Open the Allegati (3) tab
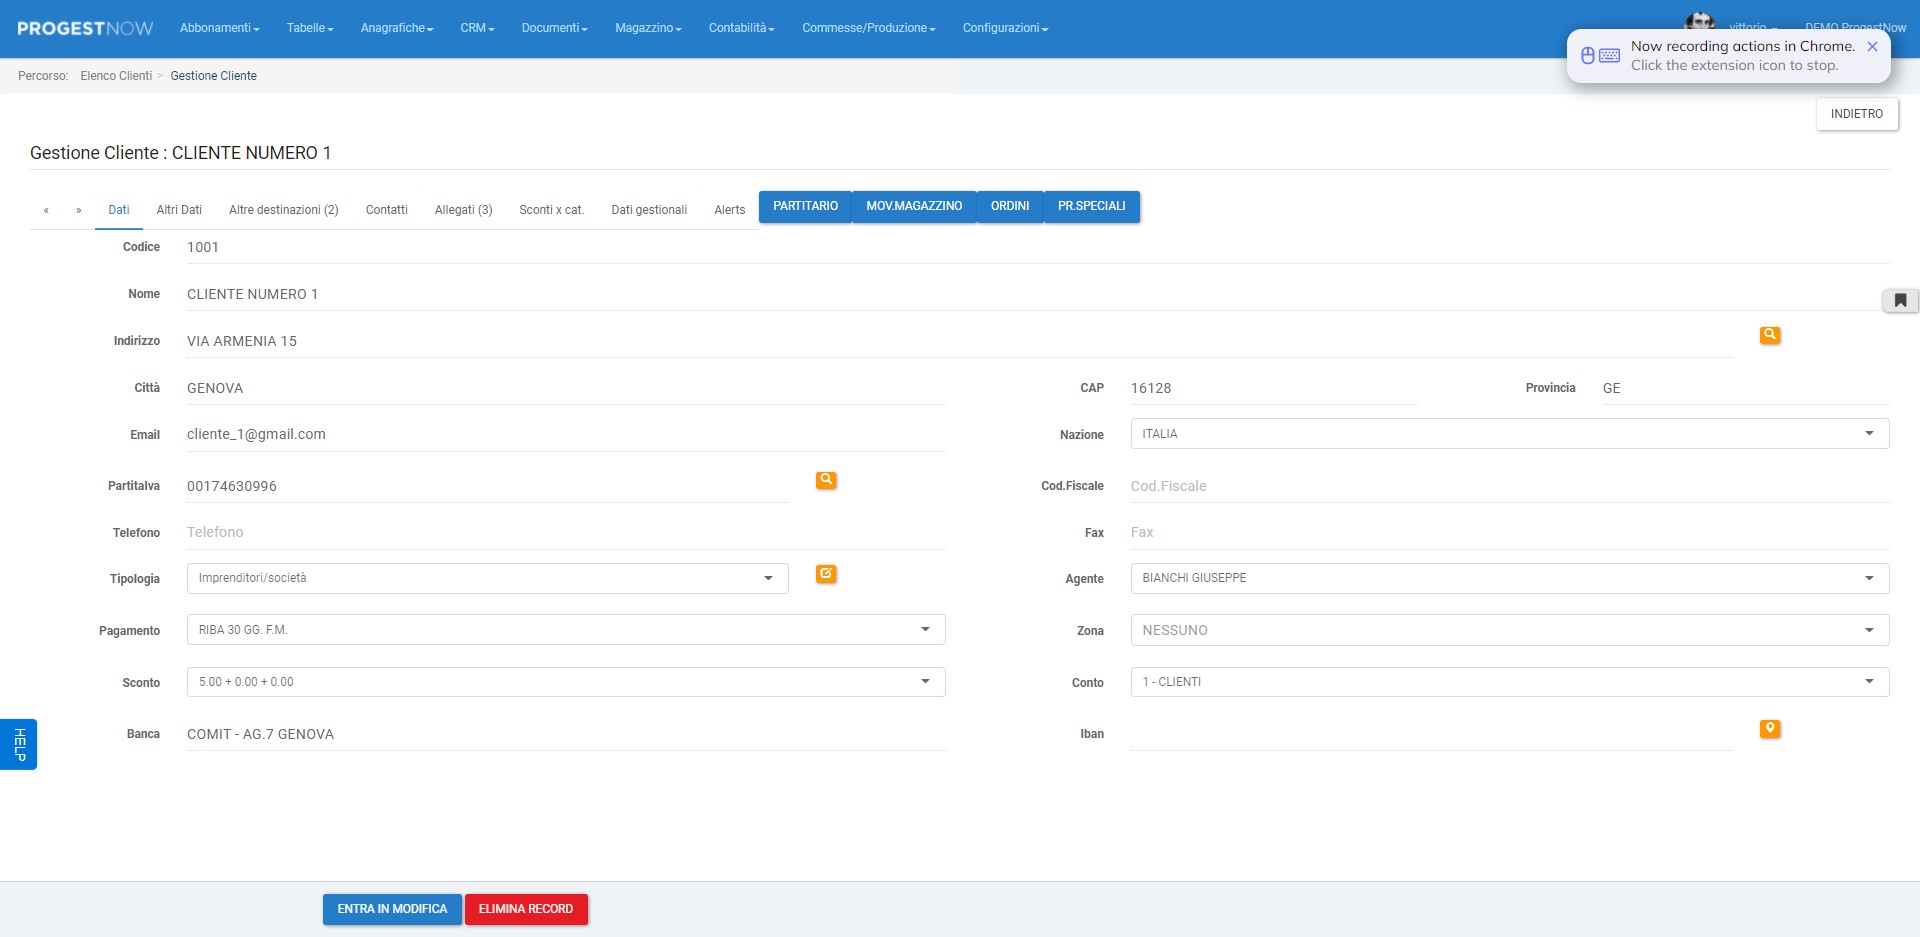1920x937 pixels. point(463,210)
